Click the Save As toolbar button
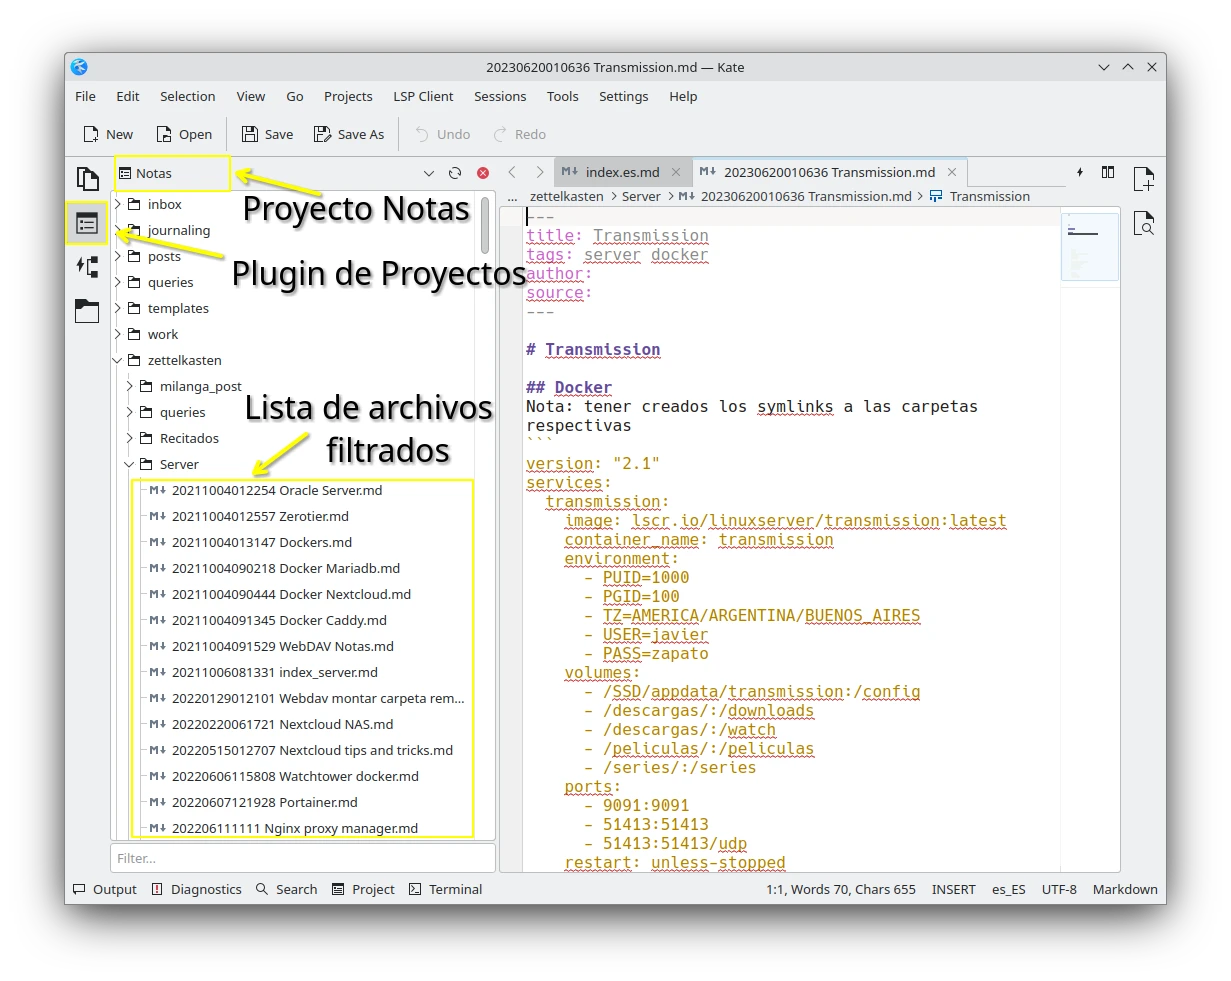Image resolution: width=1231 pixels, height=981 pixels. point(349,134)
